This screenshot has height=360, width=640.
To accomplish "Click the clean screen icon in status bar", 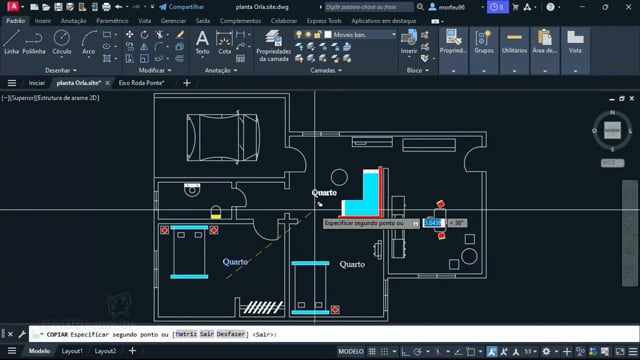I will tap(620, 351).
